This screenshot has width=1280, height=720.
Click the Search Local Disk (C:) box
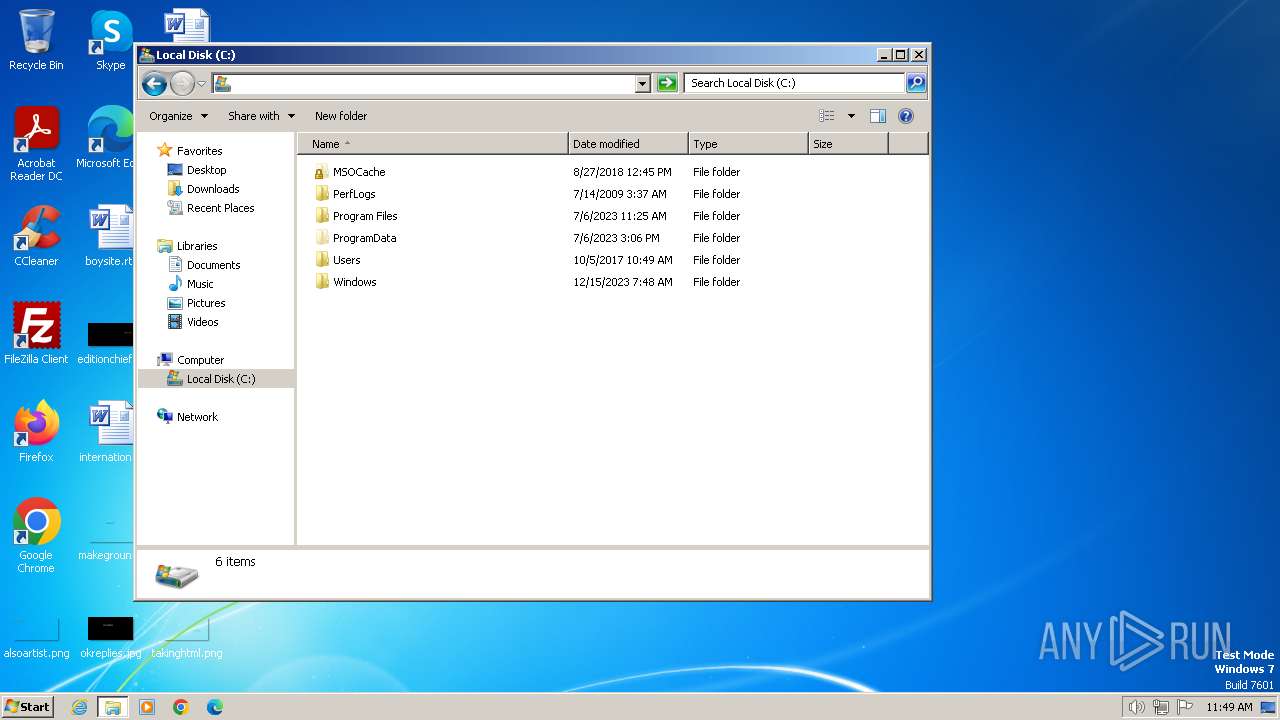tap(796, 83)
